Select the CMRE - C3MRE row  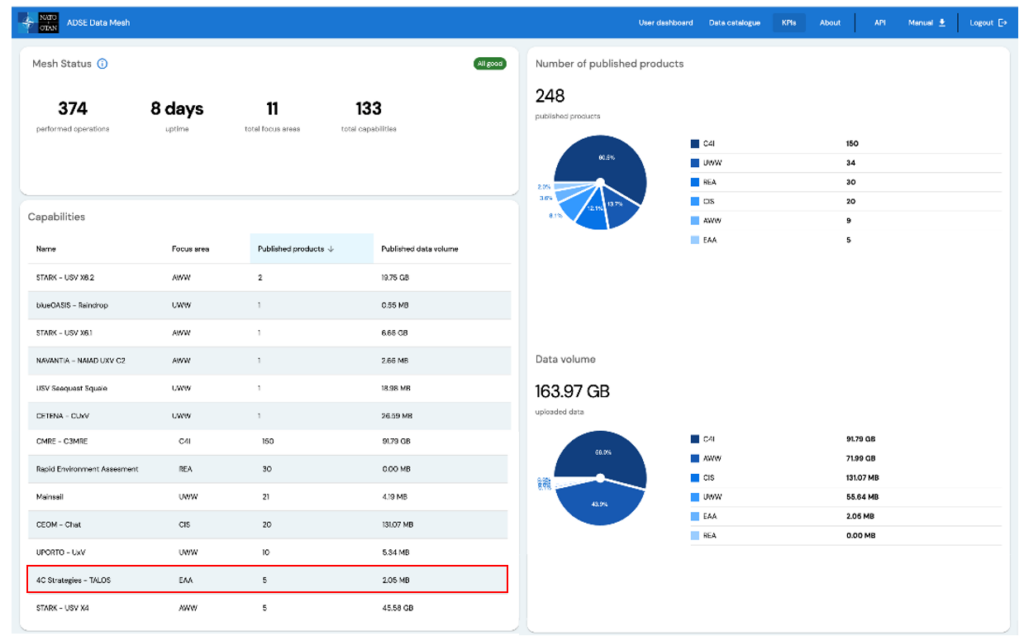coord(268,441)
